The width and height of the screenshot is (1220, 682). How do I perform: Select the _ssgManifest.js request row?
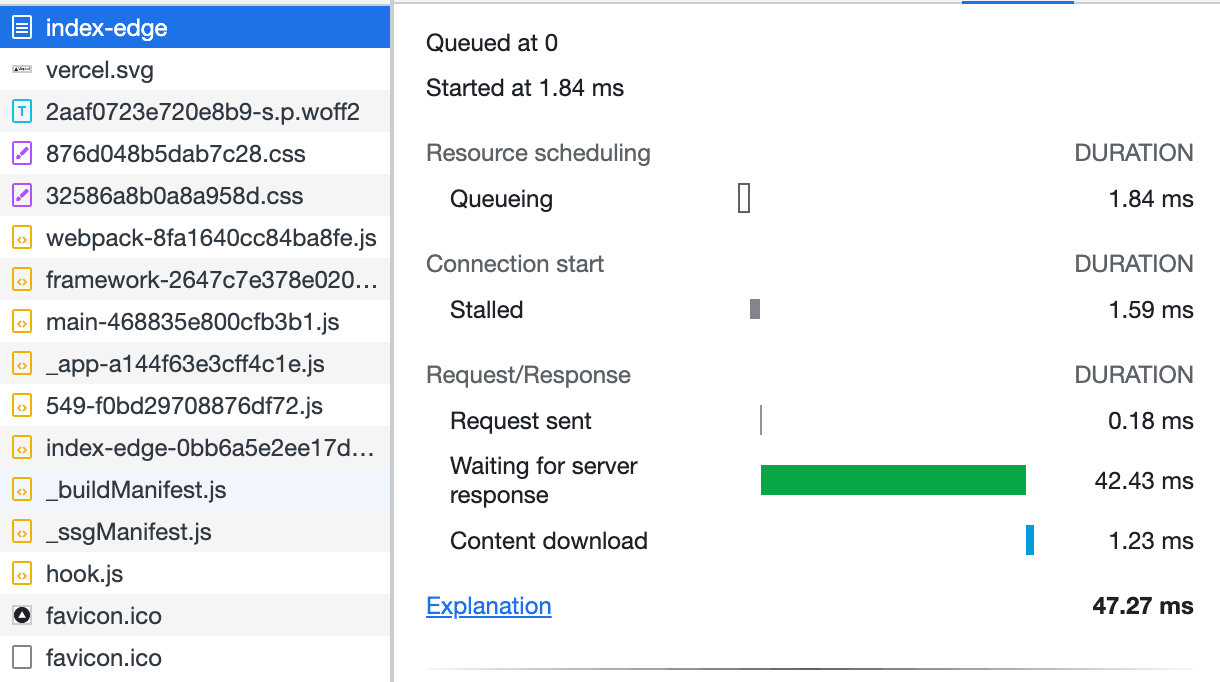128,532
